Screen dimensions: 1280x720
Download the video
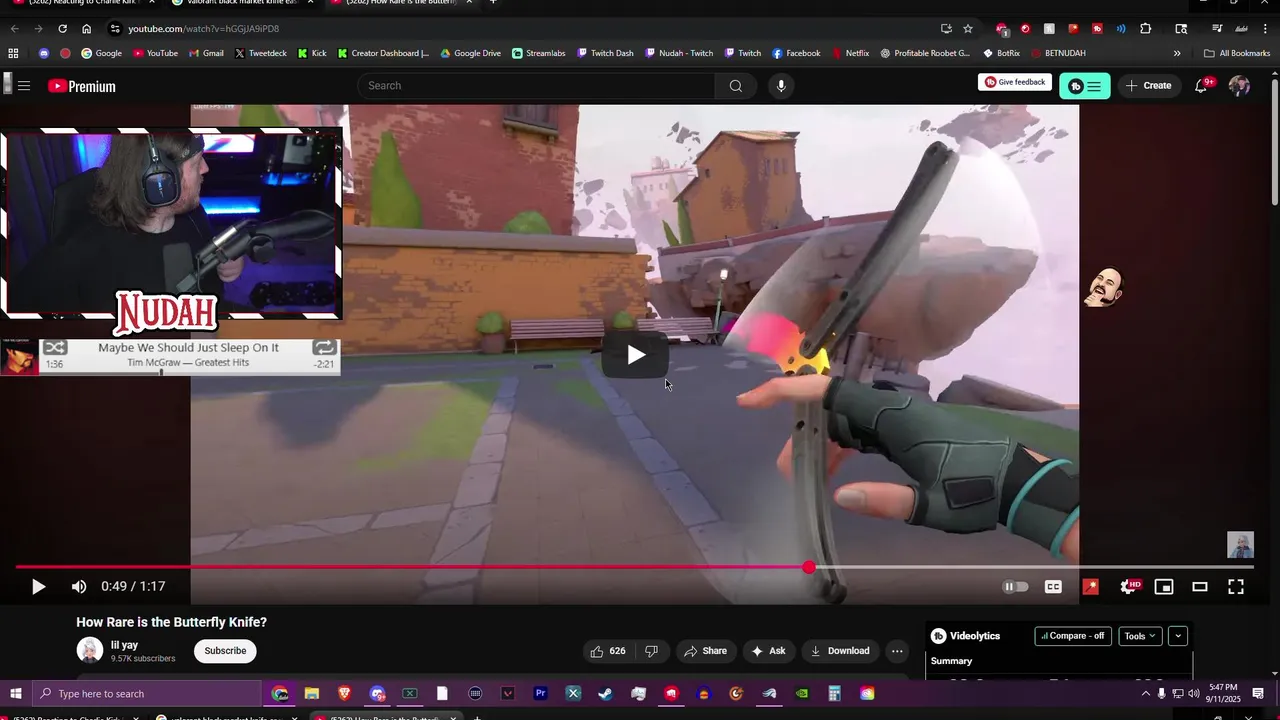(x=840, y=651)
